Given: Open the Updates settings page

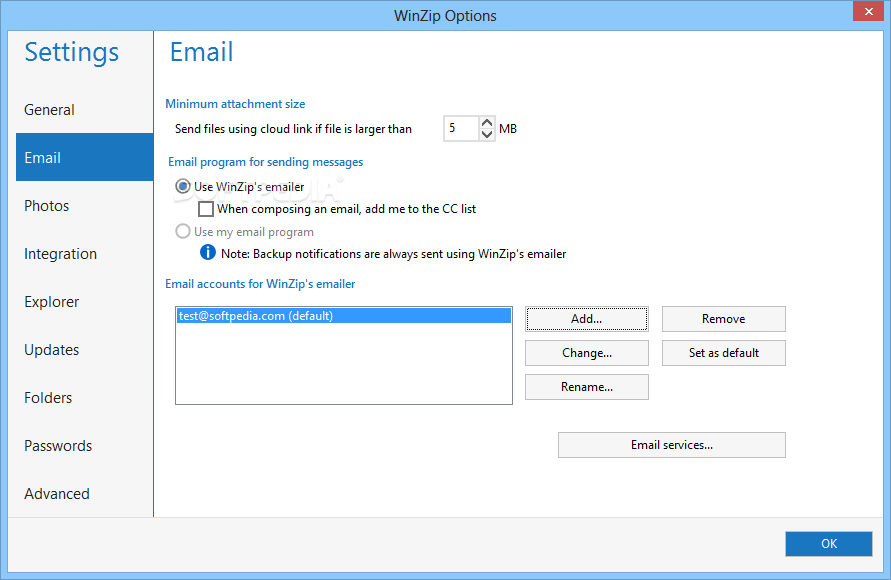Looking at the screenshot, I should [84, 349].
